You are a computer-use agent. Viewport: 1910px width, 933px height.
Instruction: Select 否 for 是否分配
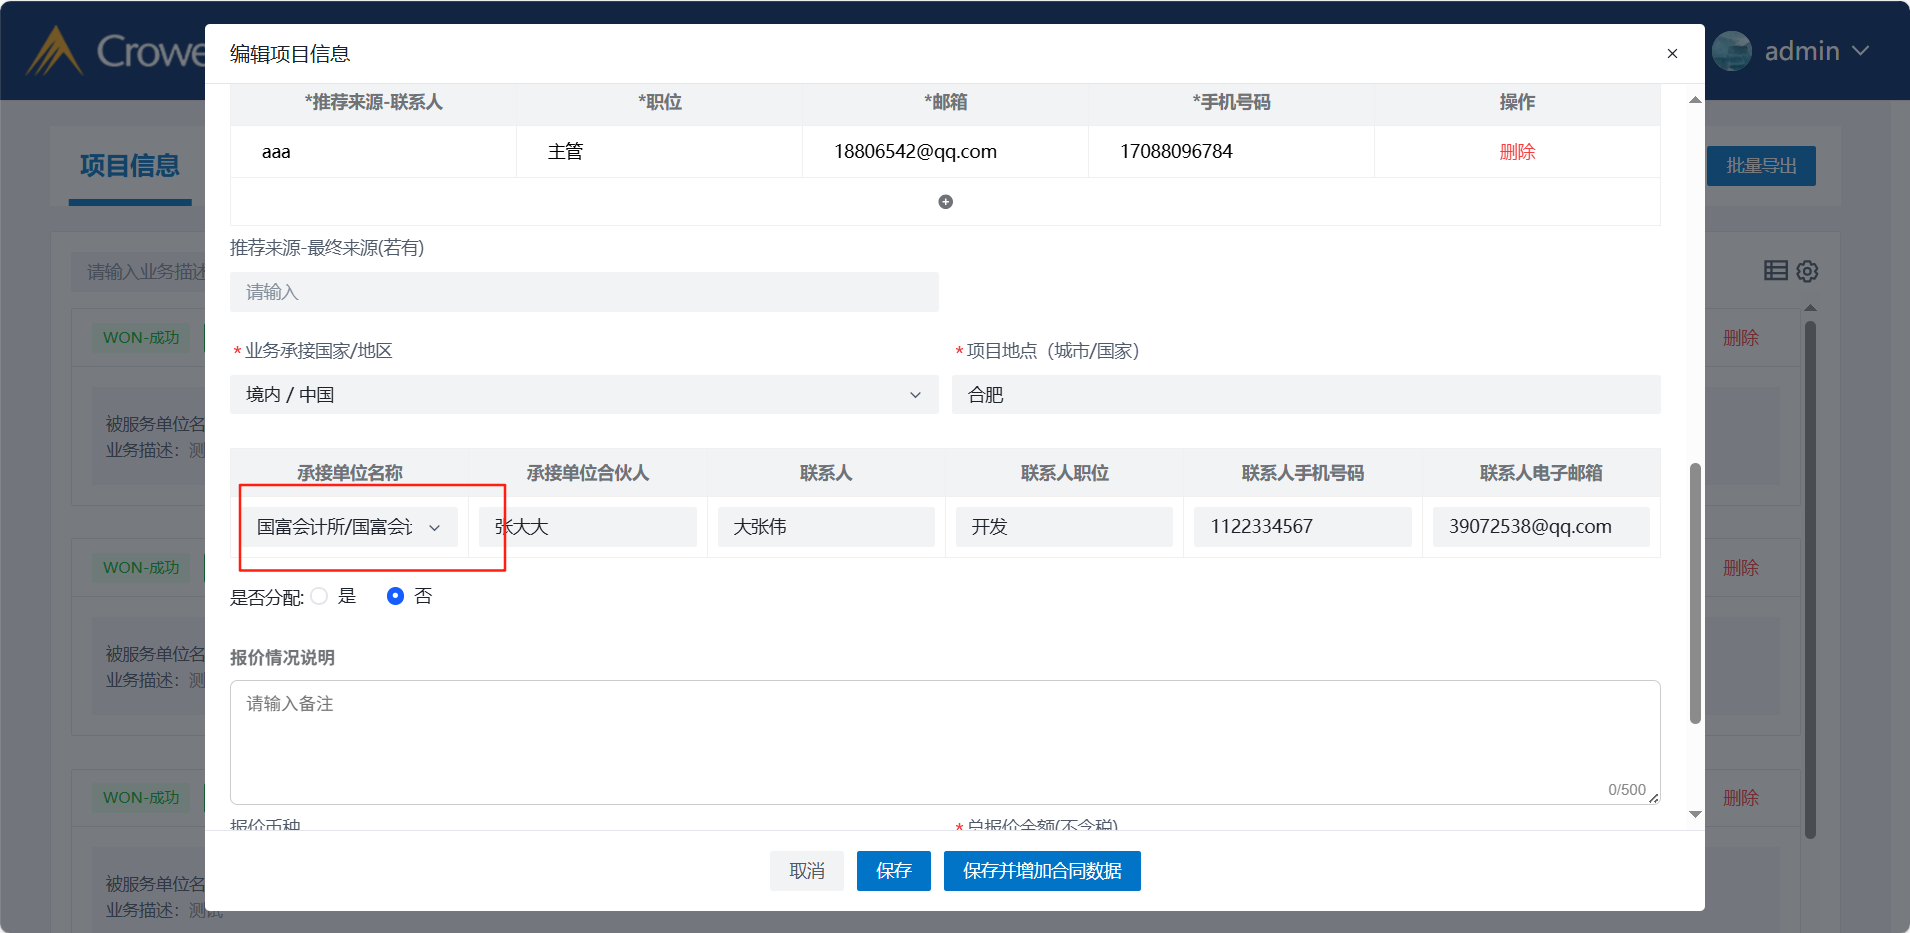396,596
